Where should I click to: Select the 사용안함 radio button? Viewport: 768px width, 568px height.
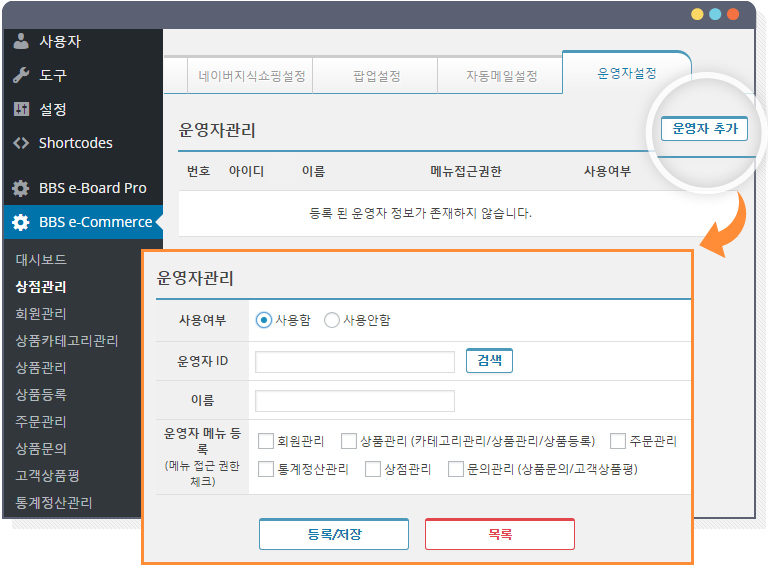pos(332,320)
